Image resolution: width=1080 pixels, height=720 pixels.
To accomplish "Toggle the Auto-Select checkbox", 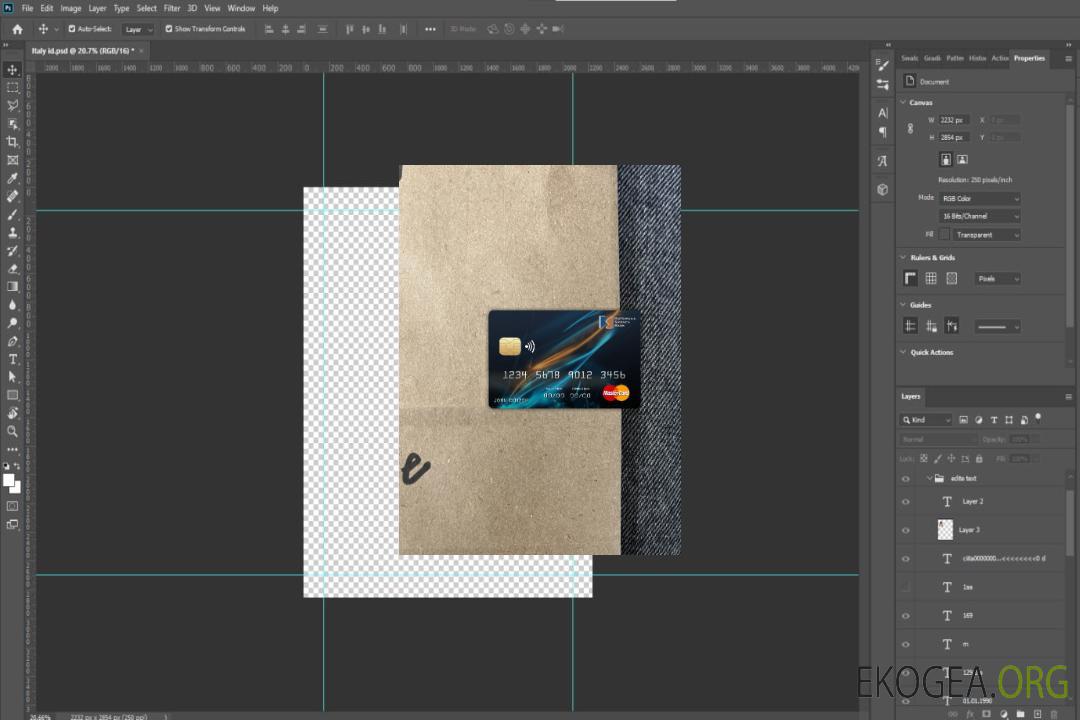I will point(71,29).
